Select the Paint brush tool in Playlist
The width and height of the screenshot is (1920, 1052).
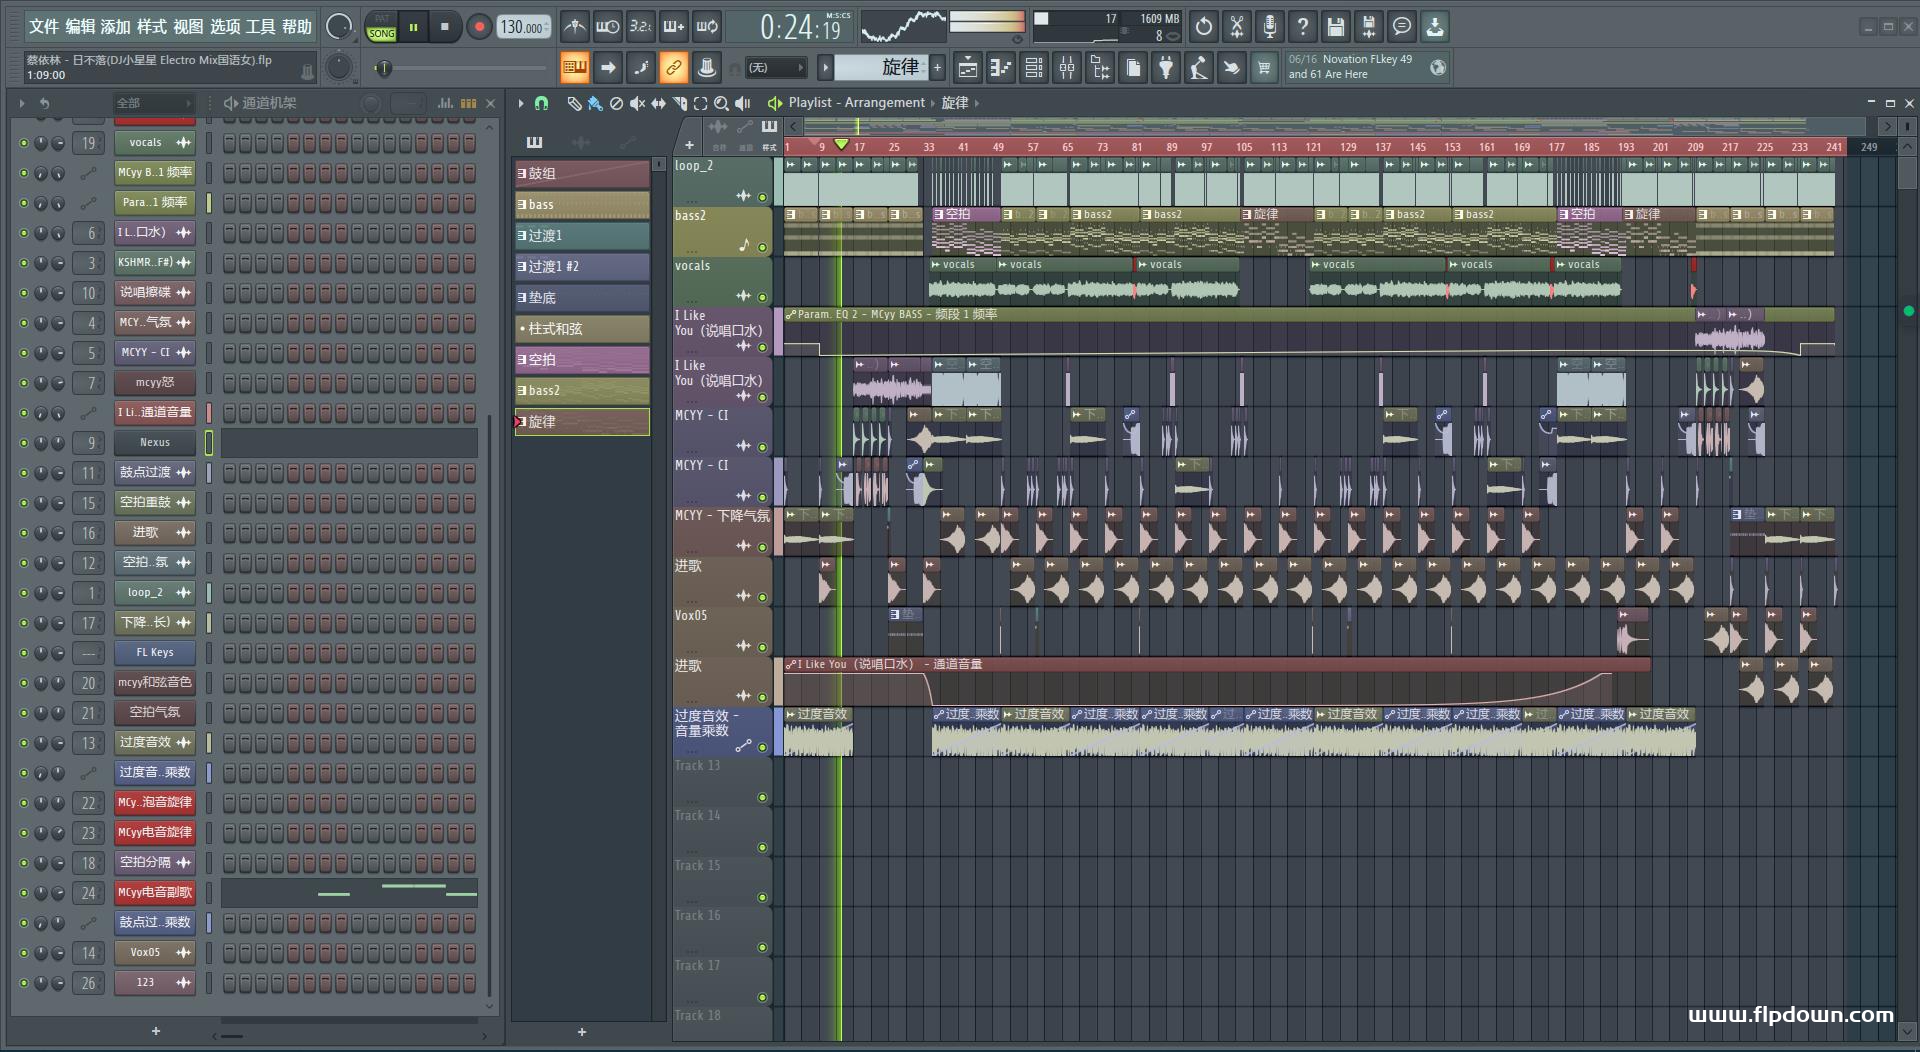coord(595,103)
